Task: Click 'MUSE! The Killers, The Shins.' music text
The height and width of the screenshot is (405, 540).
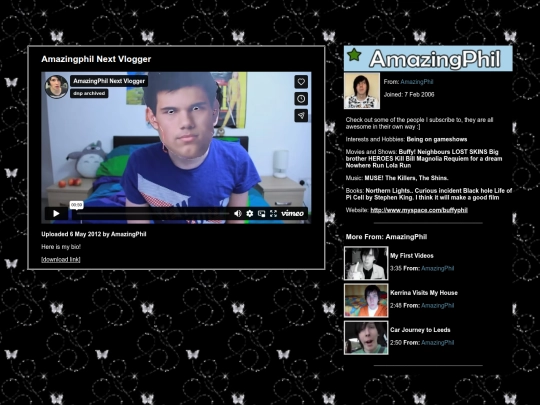Action: click(x=406, y=178)
